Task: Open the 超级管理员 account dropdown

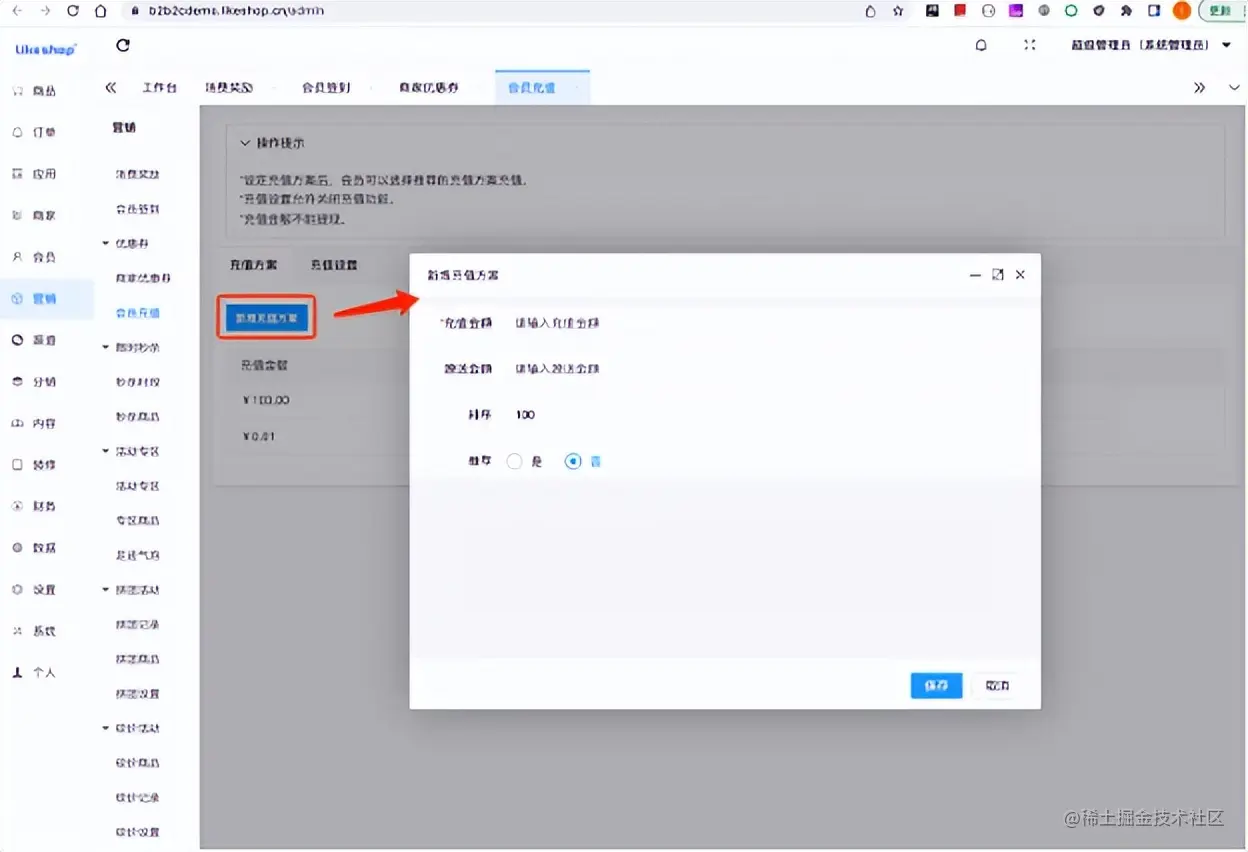Action: (1151, 45)
